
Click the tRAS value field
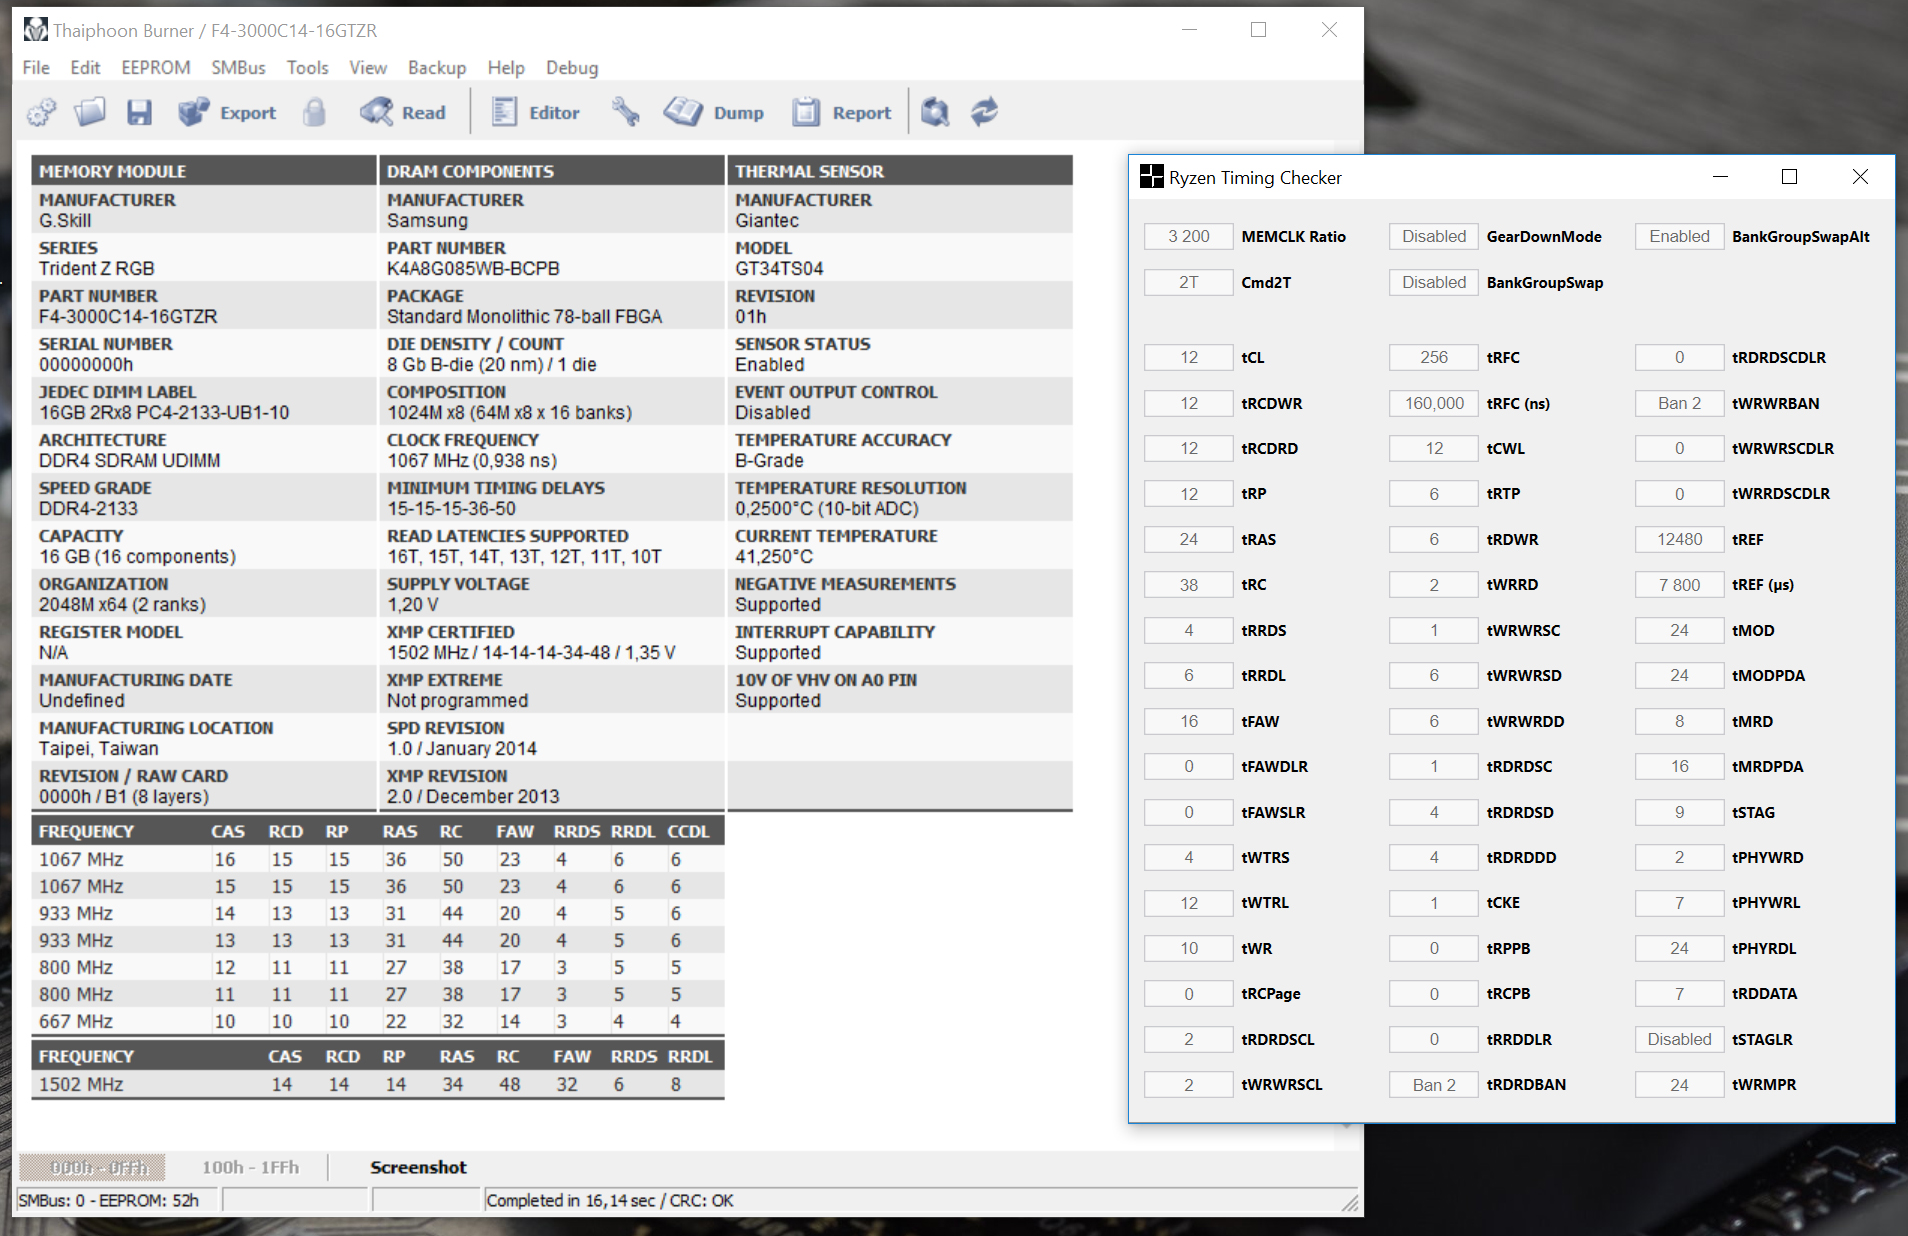tap(1188, 539)
